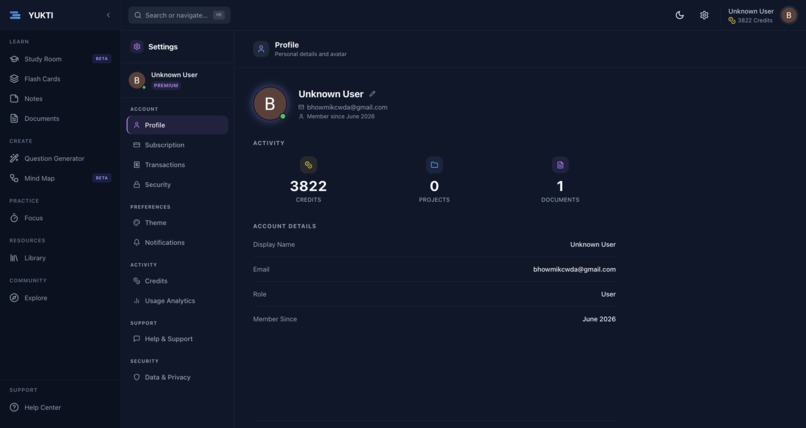The width and height of the screenshot is (806, 428).
Task: Open Study Room graduation cap icon
Action: tap(14, 59)
